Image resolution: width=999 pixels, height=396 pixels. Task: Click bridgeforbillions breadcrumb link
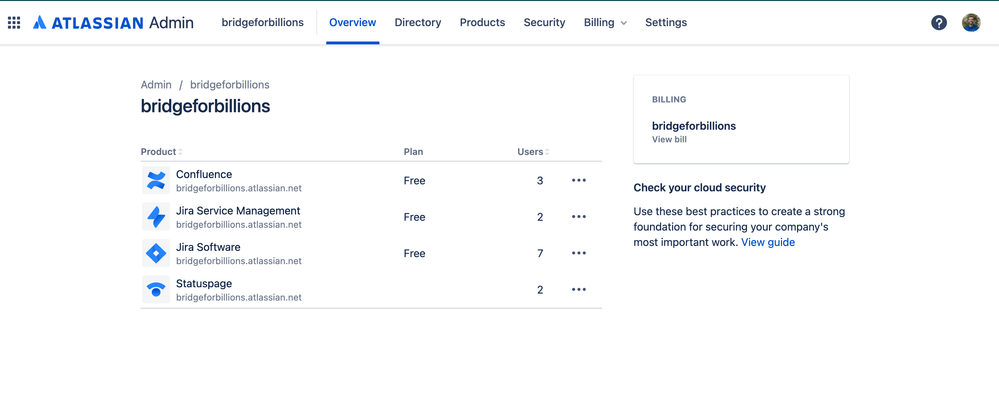point(229,85)
